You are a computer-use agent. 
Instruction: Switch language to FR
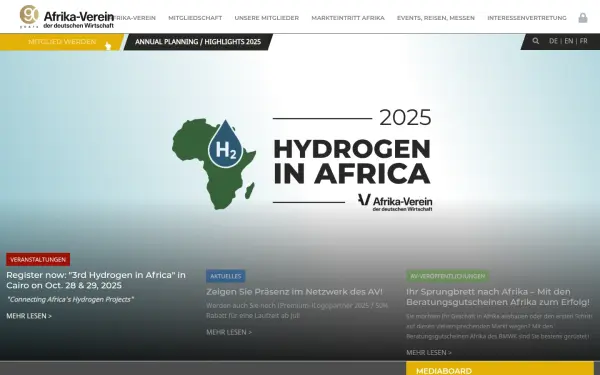[584, 41]
